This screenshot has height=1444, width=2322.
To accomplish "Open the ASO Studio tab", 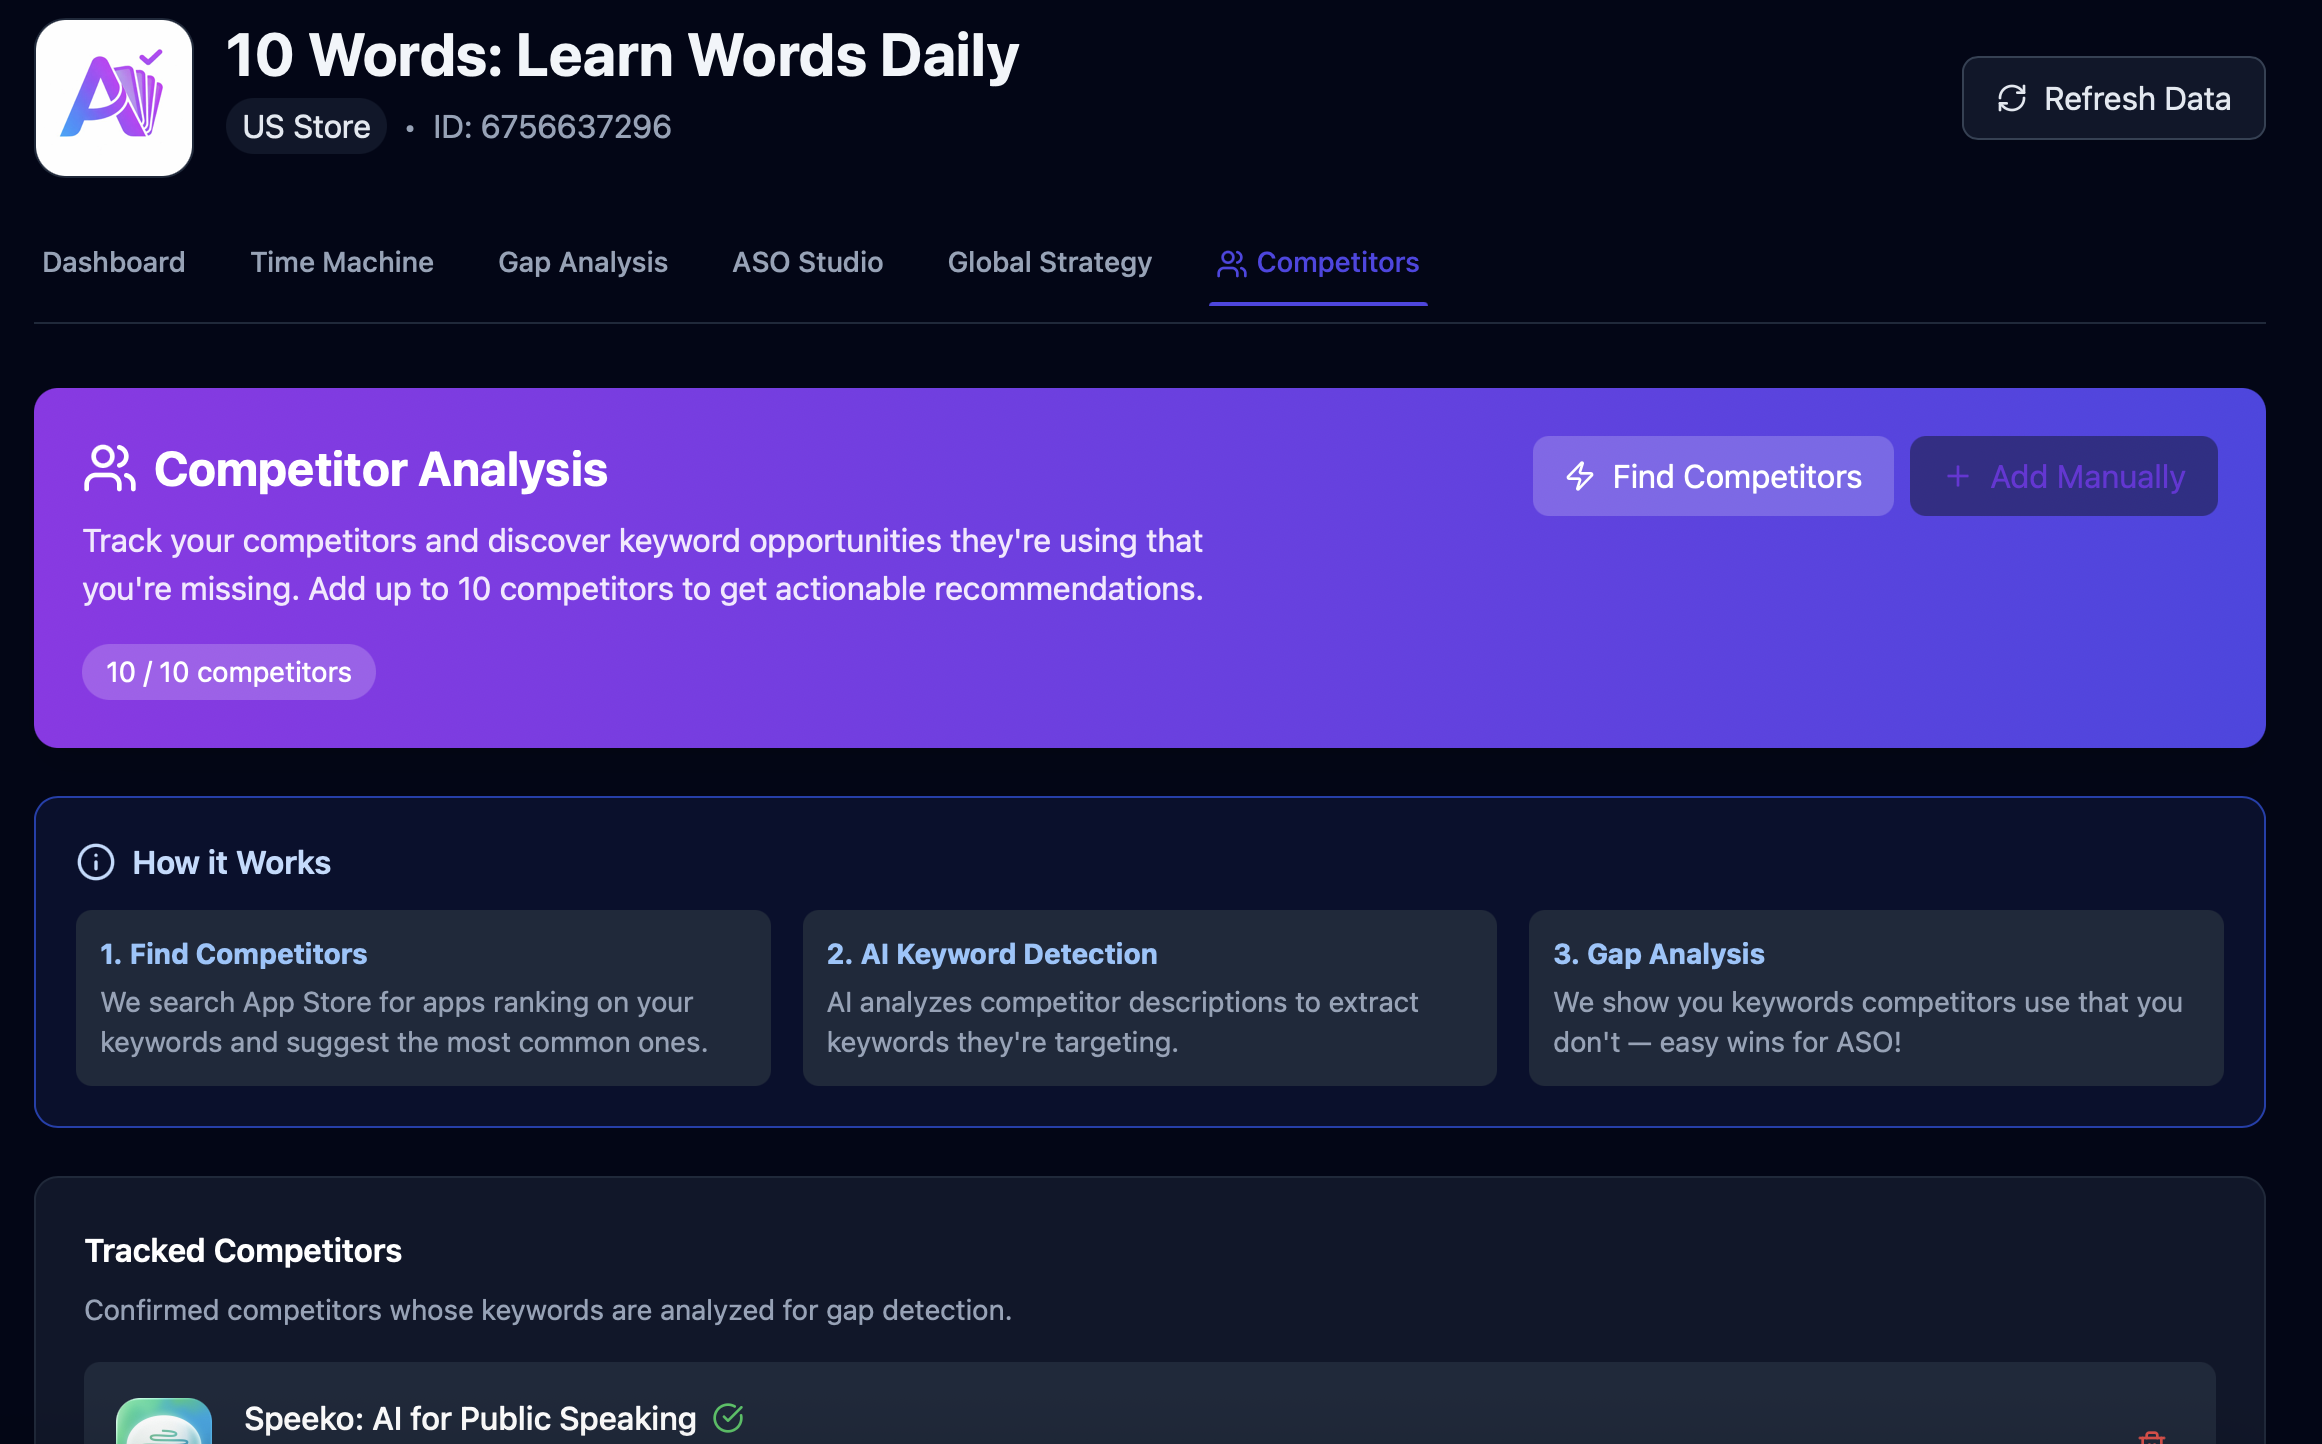I will click(x=808, y=262).
